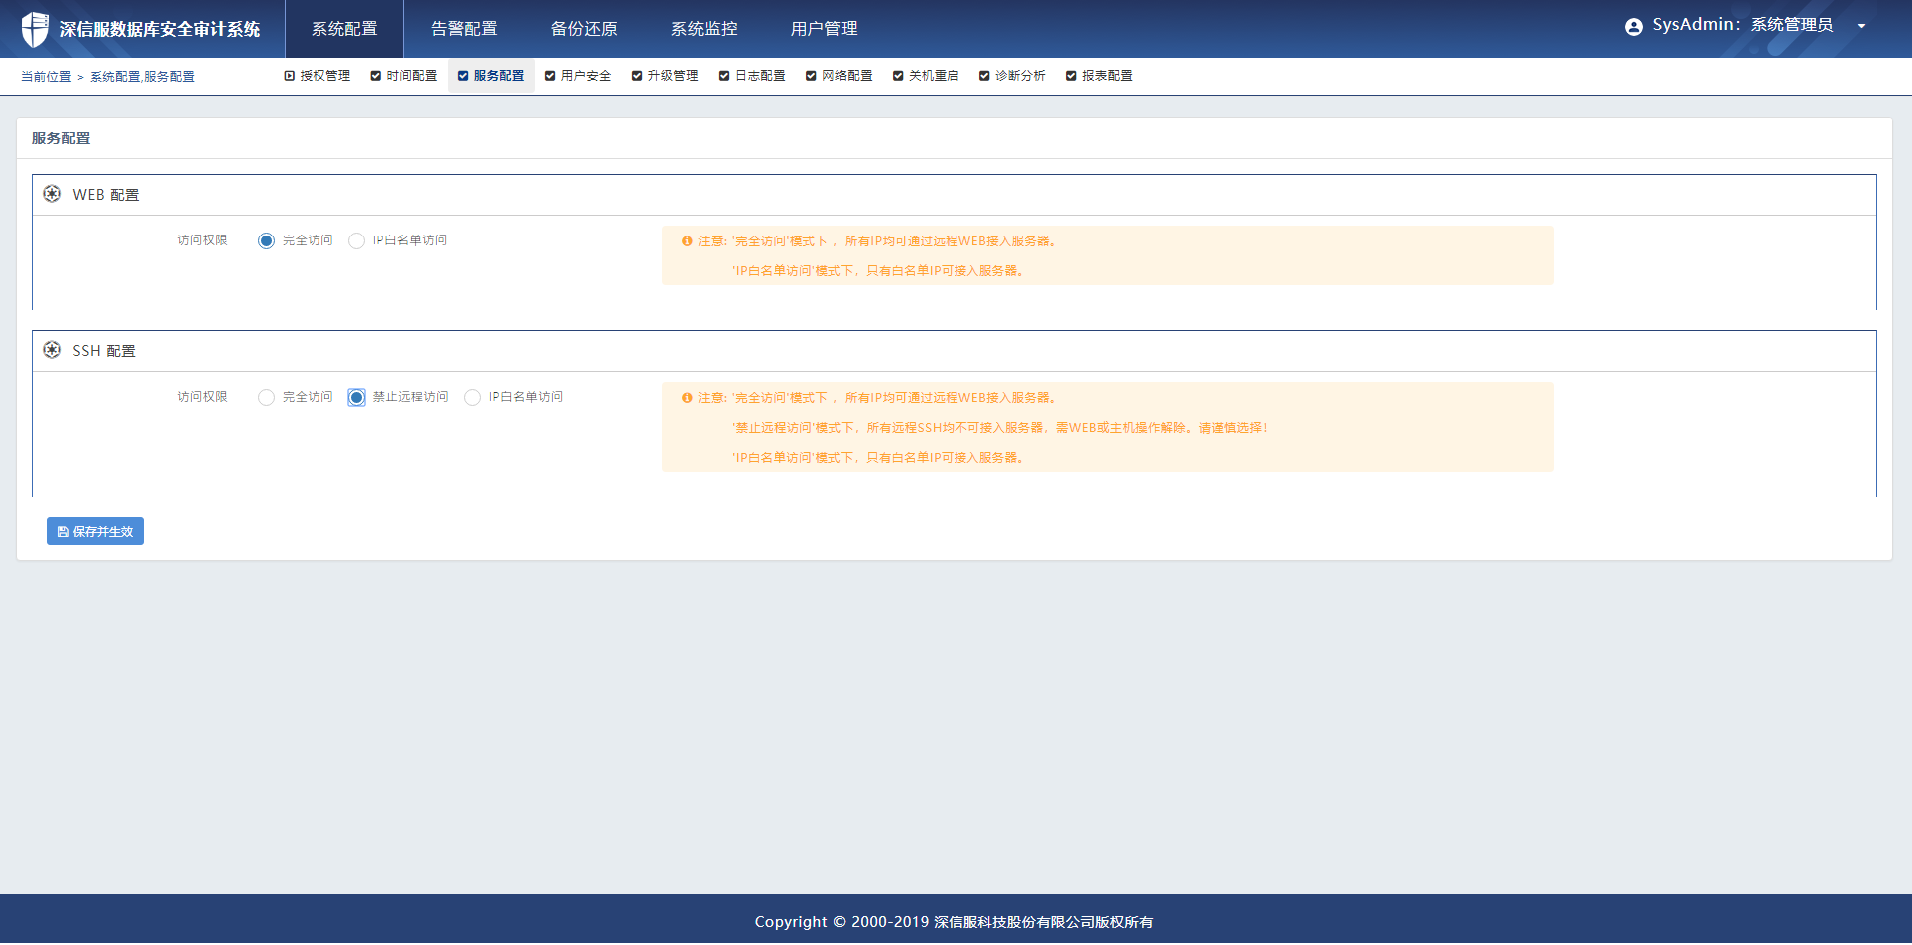This screenshot has height=945, width=1912.
Task: Click the WEB 配置 section gear icon
Action: click(x=52, y=194)
